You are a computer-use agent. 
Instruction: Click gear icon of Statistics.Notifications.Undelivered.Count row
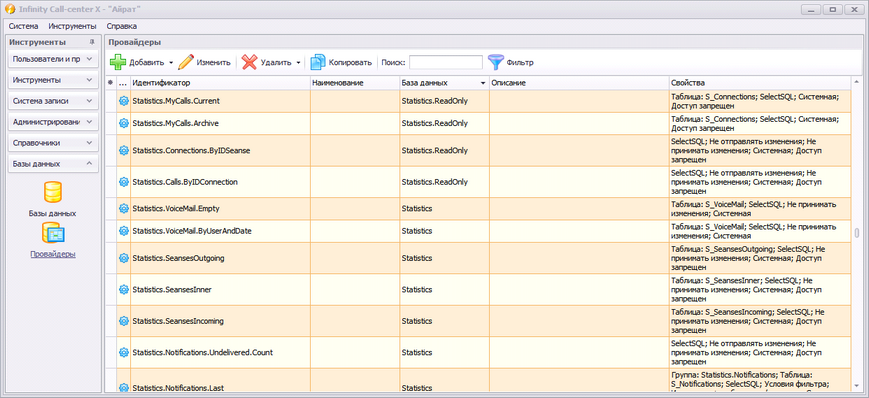[x=124, y=352]
